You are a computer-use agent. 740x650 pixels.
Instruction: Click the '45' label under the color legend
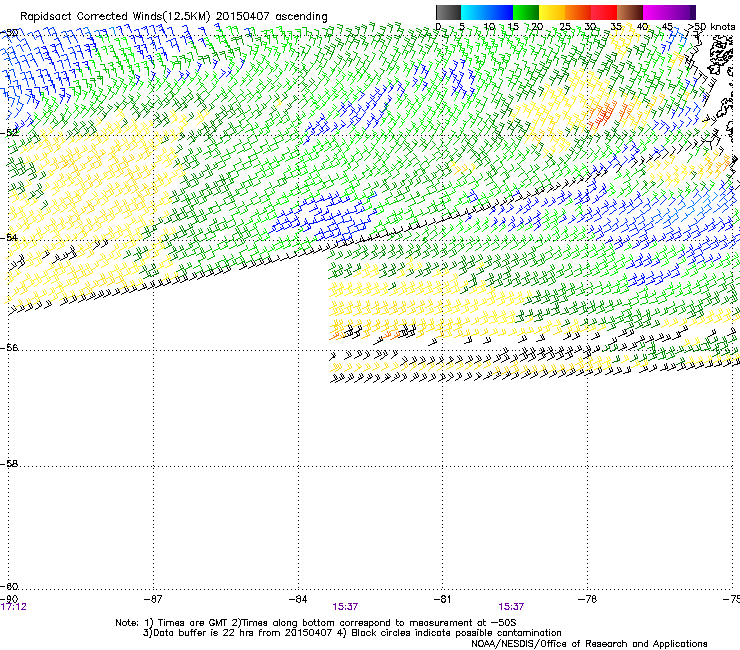[x=667, y=27]
